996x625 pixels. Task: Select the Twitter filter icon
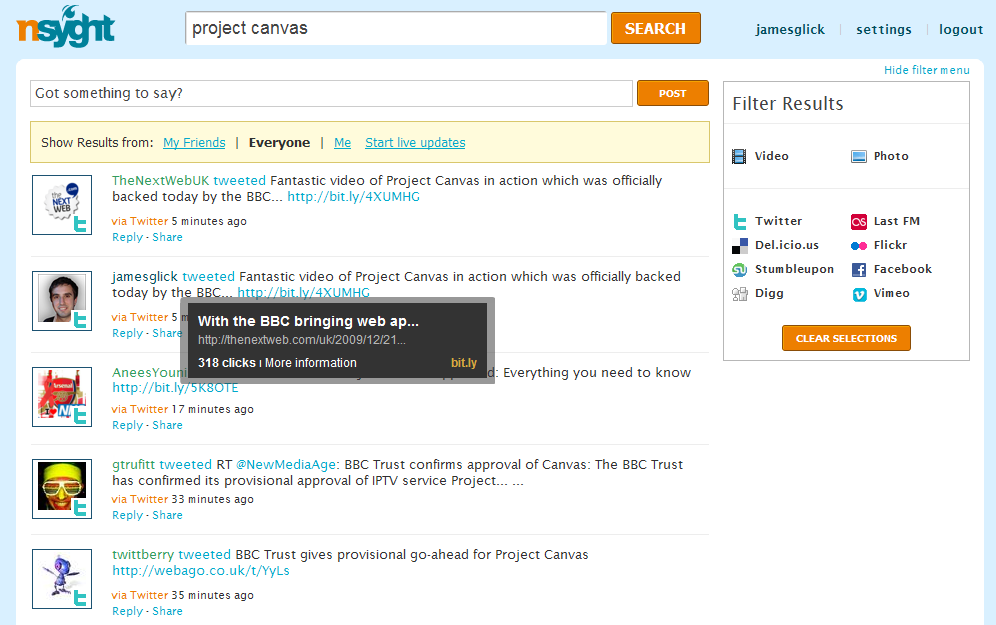tap(739, 222)
